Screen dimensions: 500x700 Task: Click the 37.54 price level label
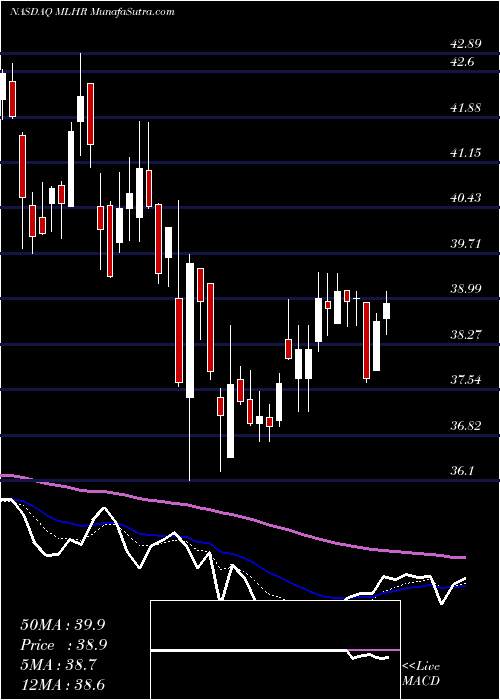466,380
